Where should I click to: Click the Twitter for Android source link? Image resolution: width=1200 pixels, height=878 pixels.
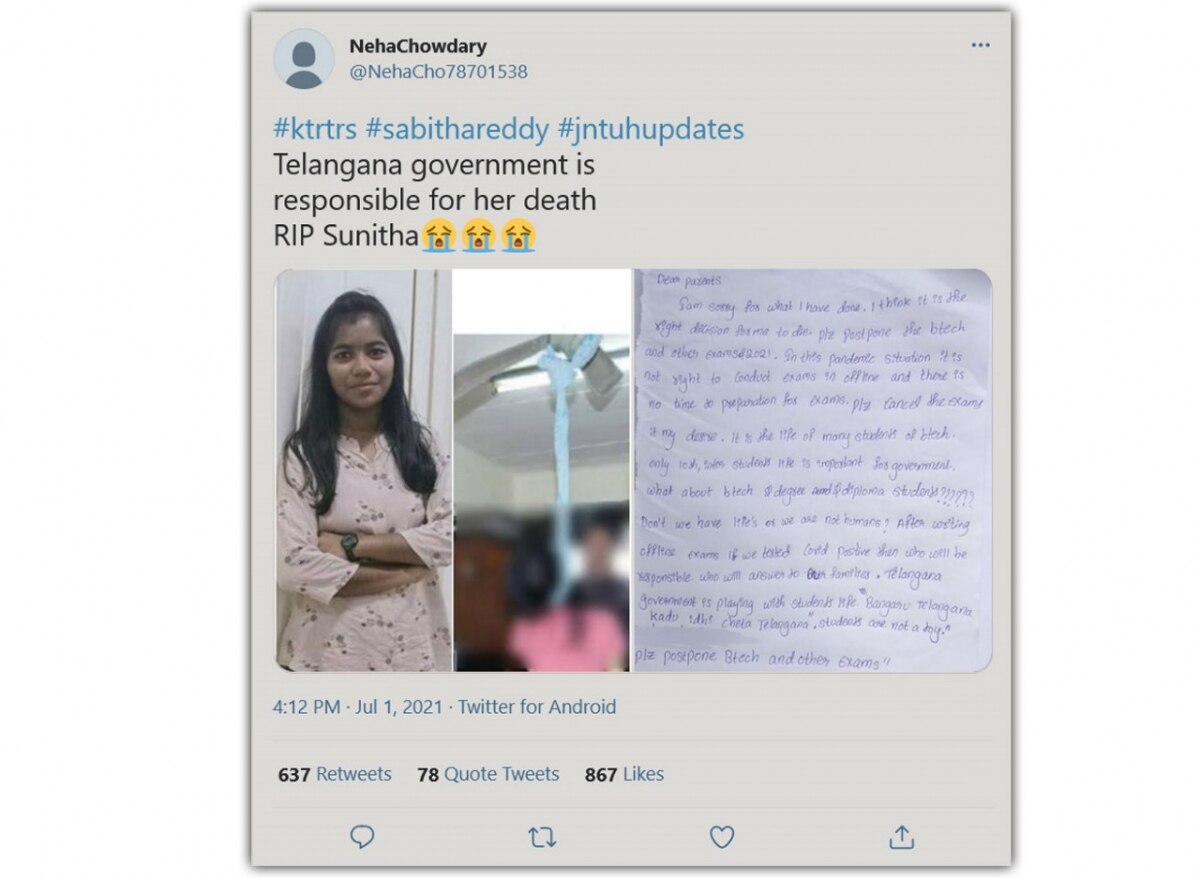[537, 707]
